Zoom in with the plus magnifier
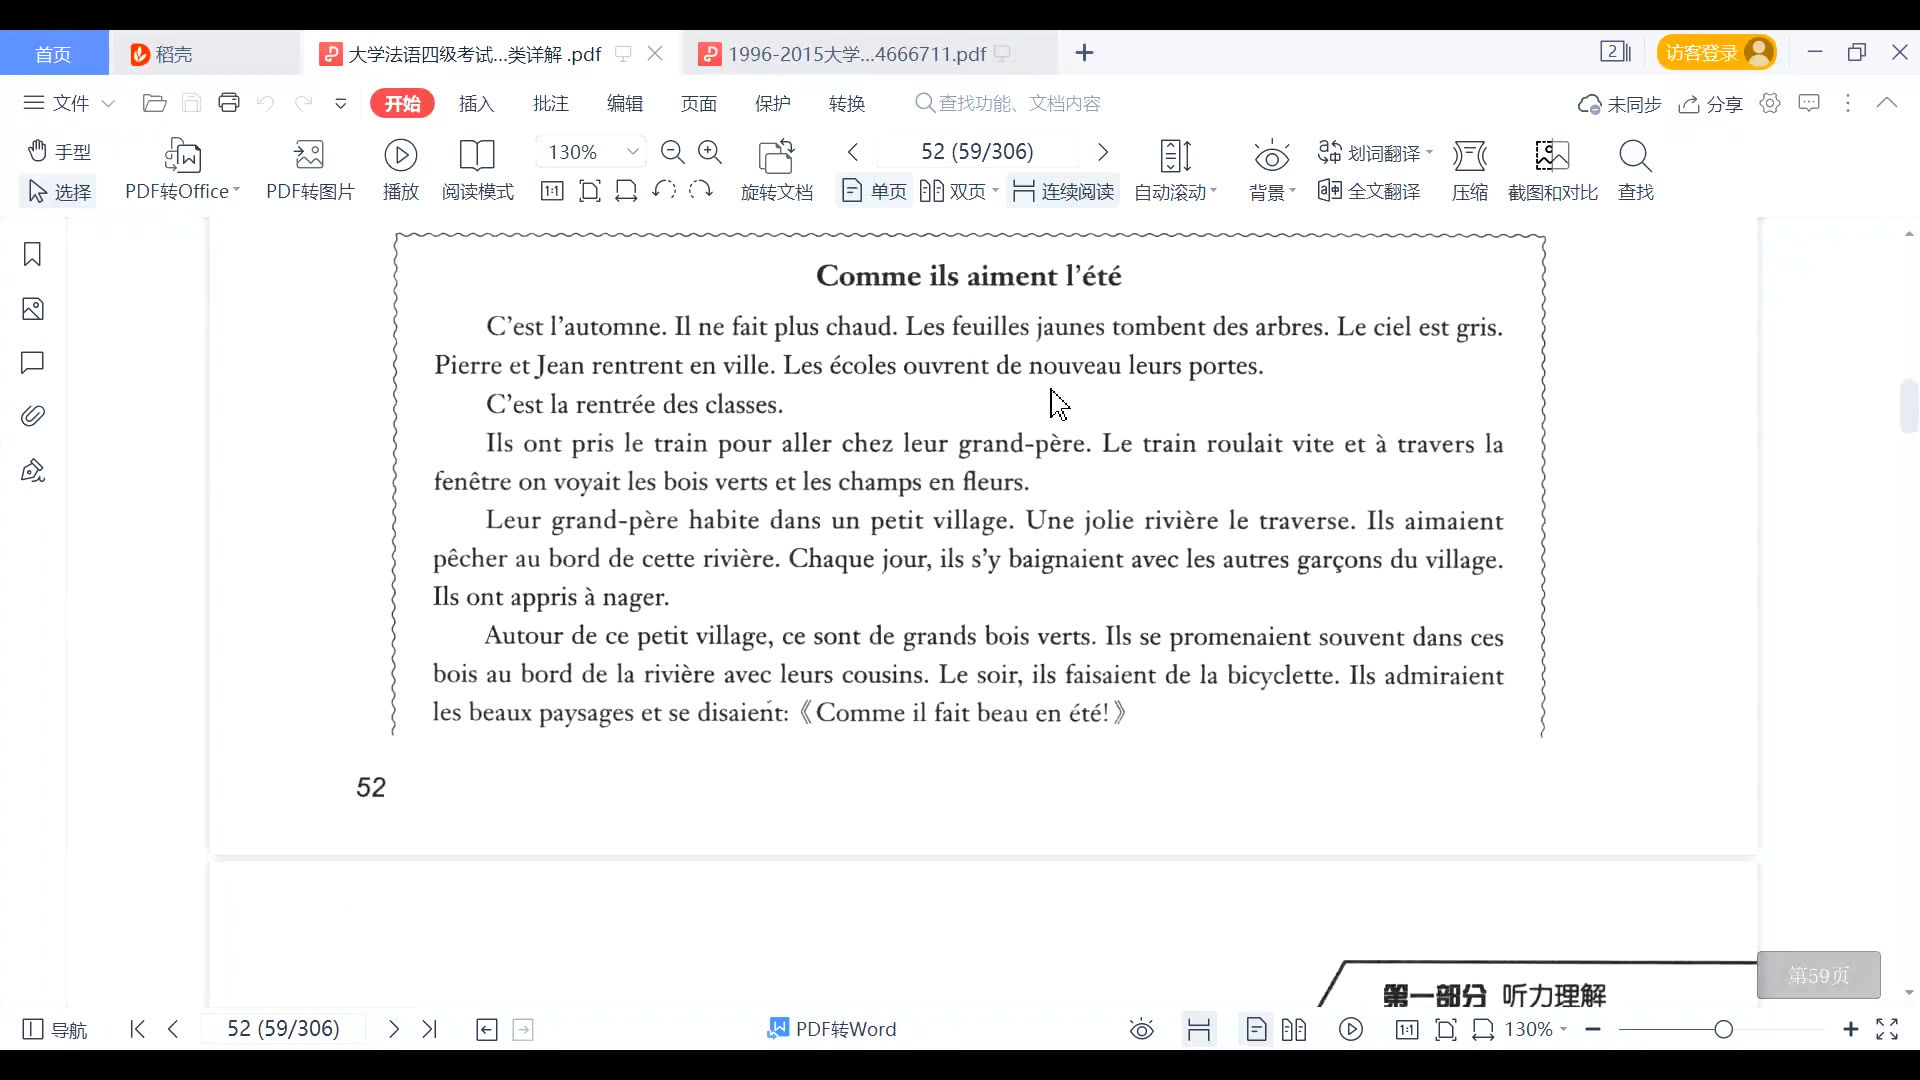This screenshot has height=1080, width=1920. click(710, 152)
